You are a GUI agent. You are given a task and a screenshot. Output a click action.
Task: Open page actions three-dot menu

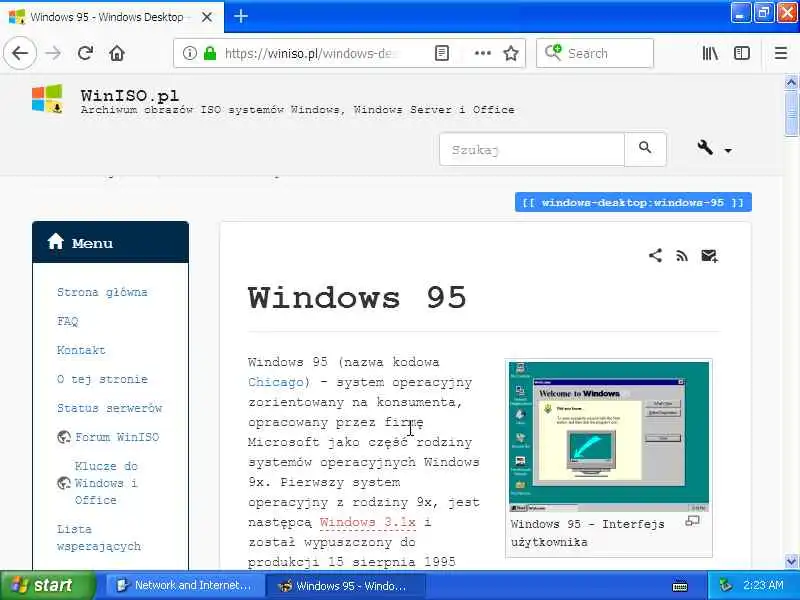pyautogui.click(x=483, y=53)
